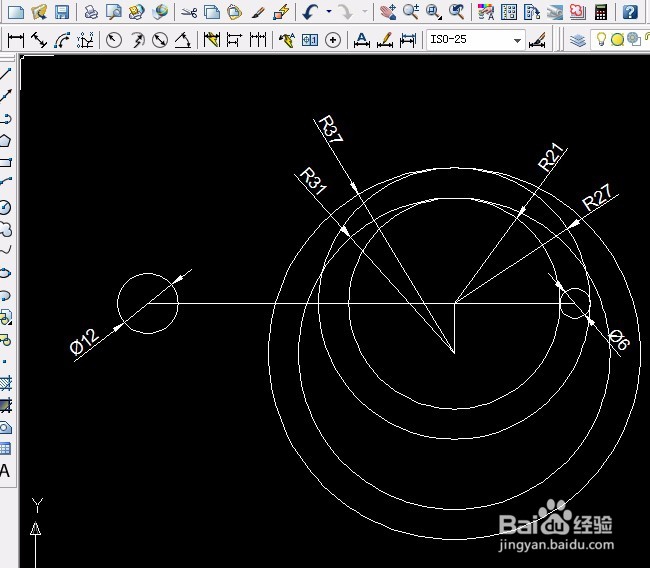Select Dimension Edit tool

pyautogui.click(x=362, y=40)
